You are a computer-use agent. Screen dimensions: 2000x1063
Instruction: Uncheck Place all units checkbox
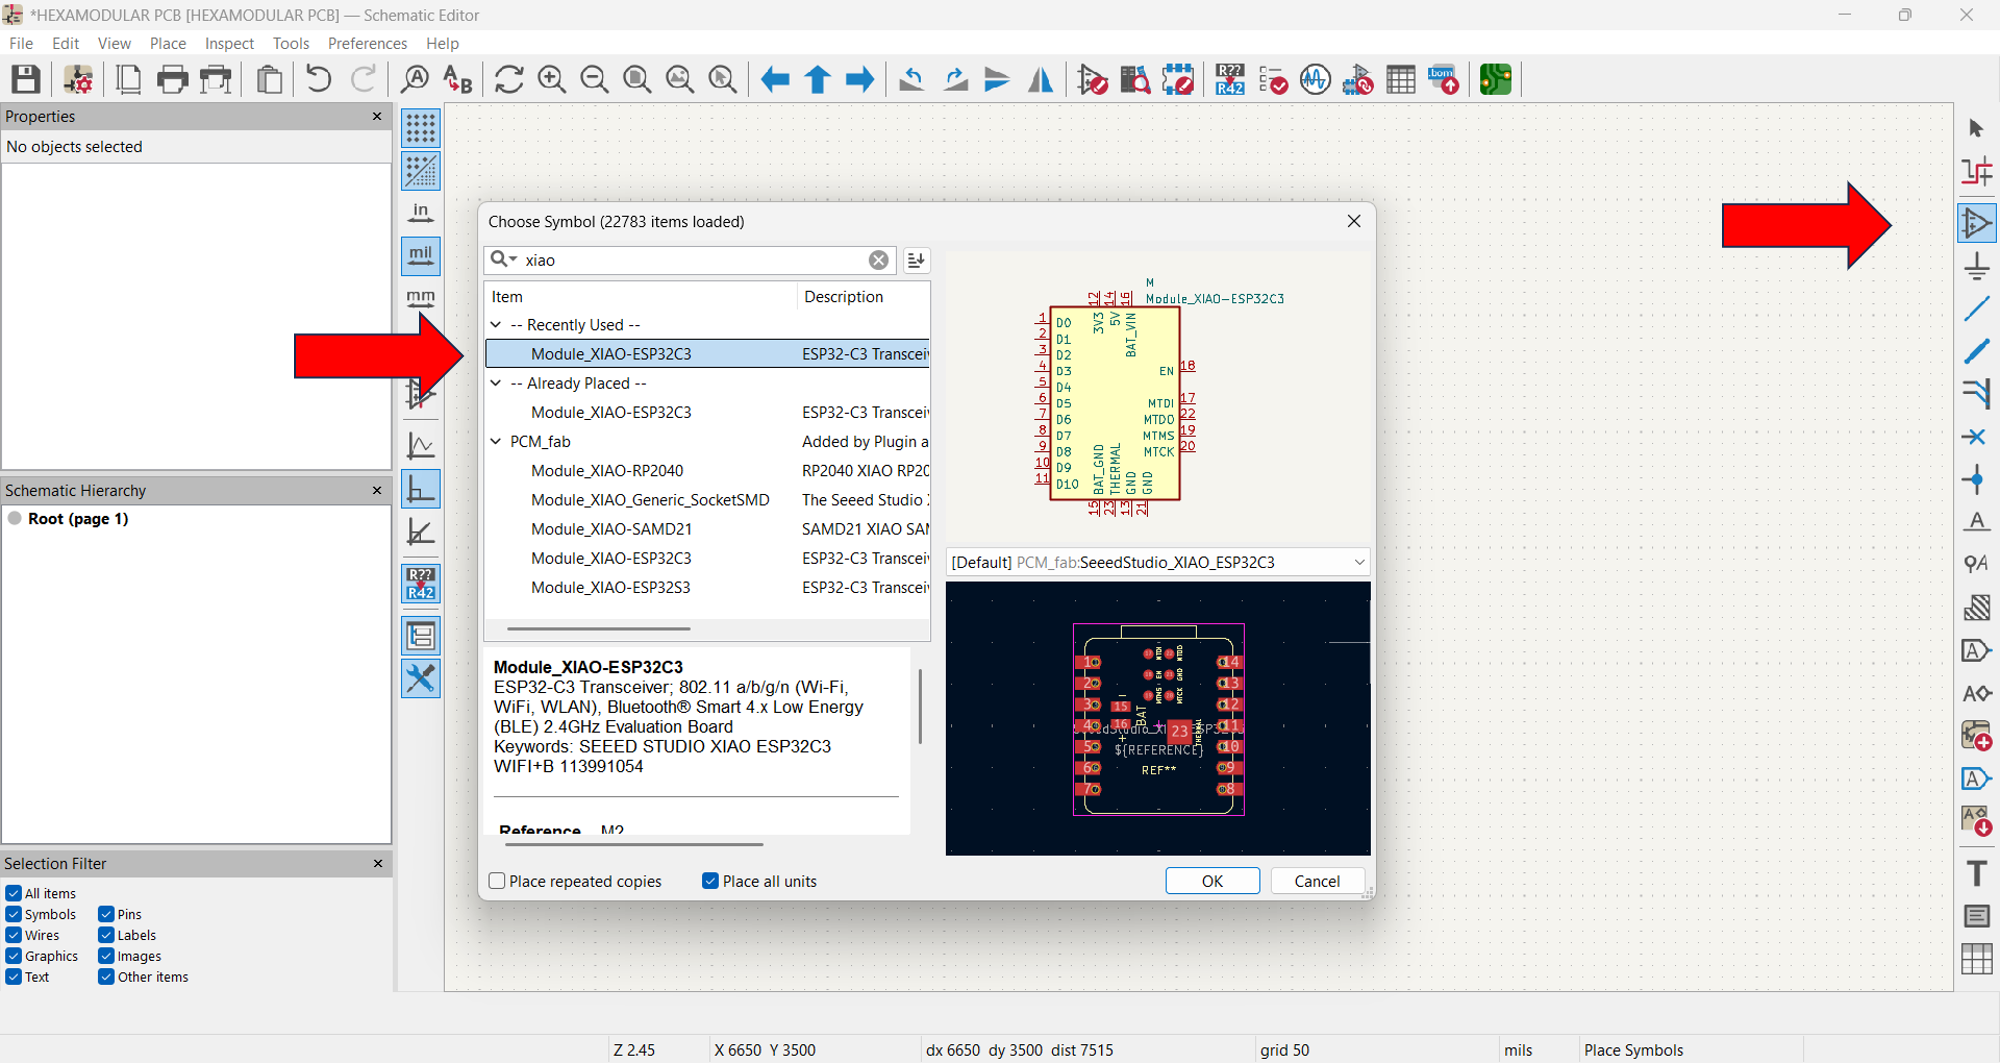(x=710, y=881)
